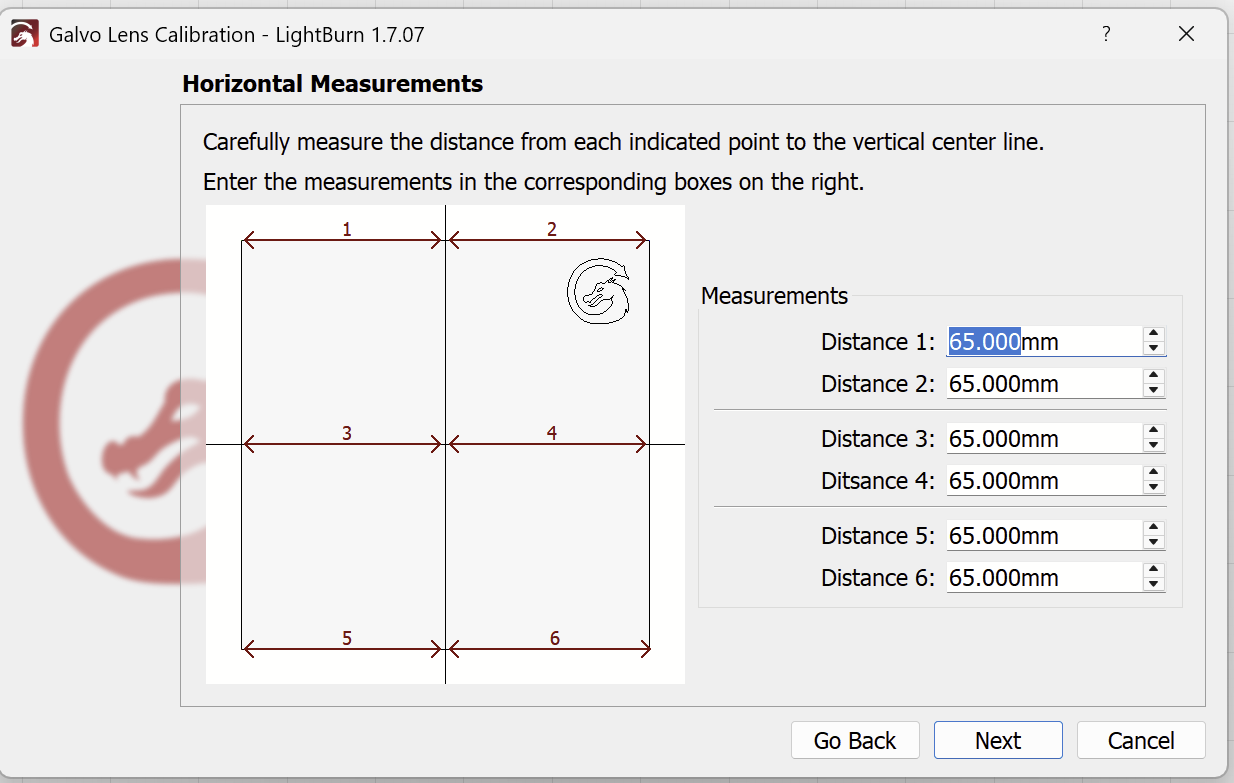Click the Measurements group label

(774, 296)
